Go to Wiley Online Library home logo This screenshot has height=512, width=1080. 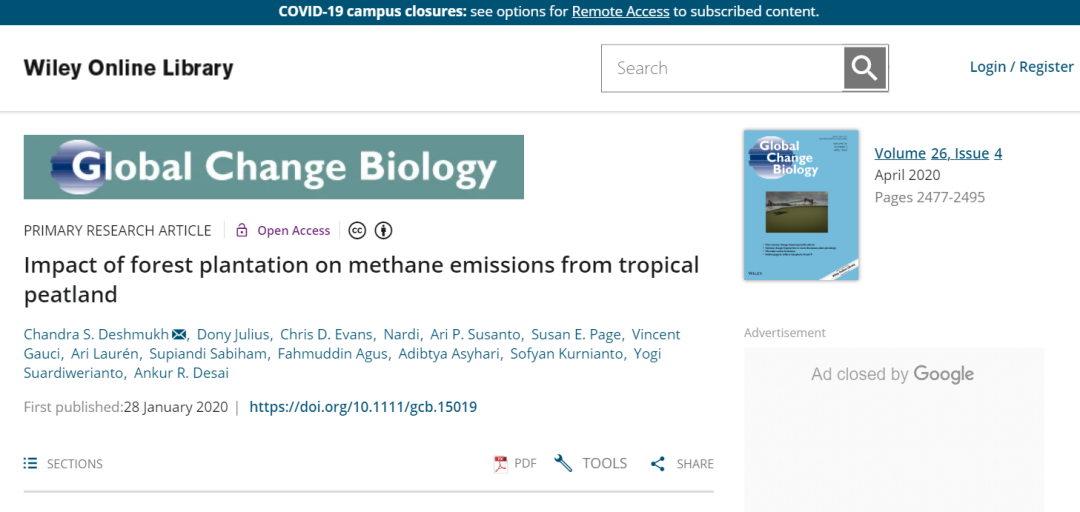[x=129, y=68]
